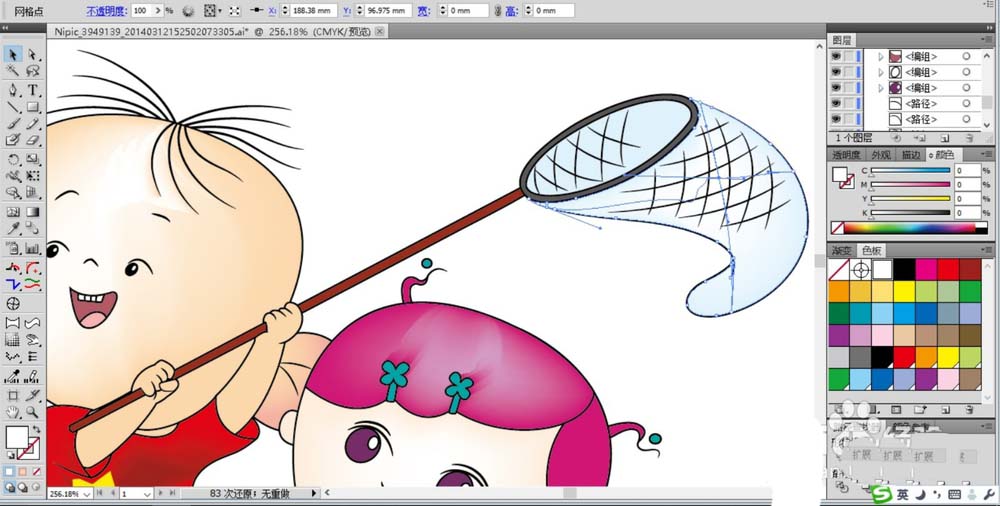Select the Paintbrush tool
1000x506 pixels.
tap(13, 123)
